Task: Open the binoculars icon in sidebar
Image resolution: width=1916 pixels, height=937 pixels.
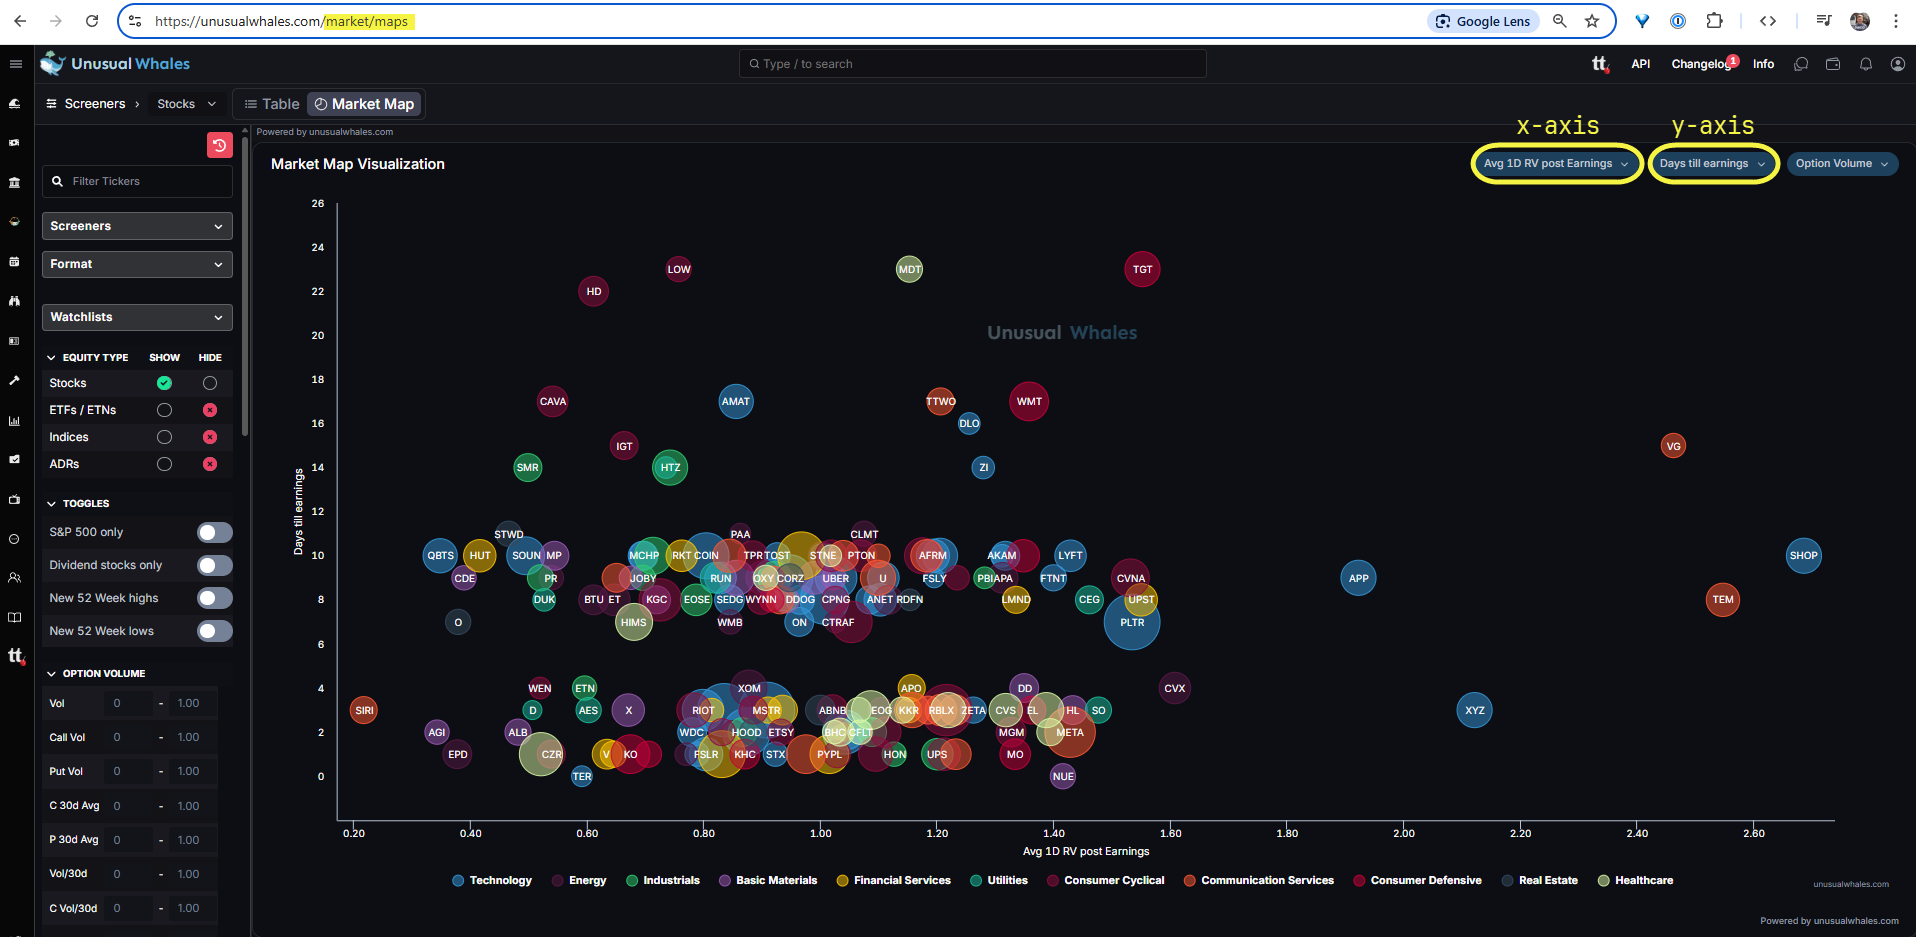Action: coord(15,301)
